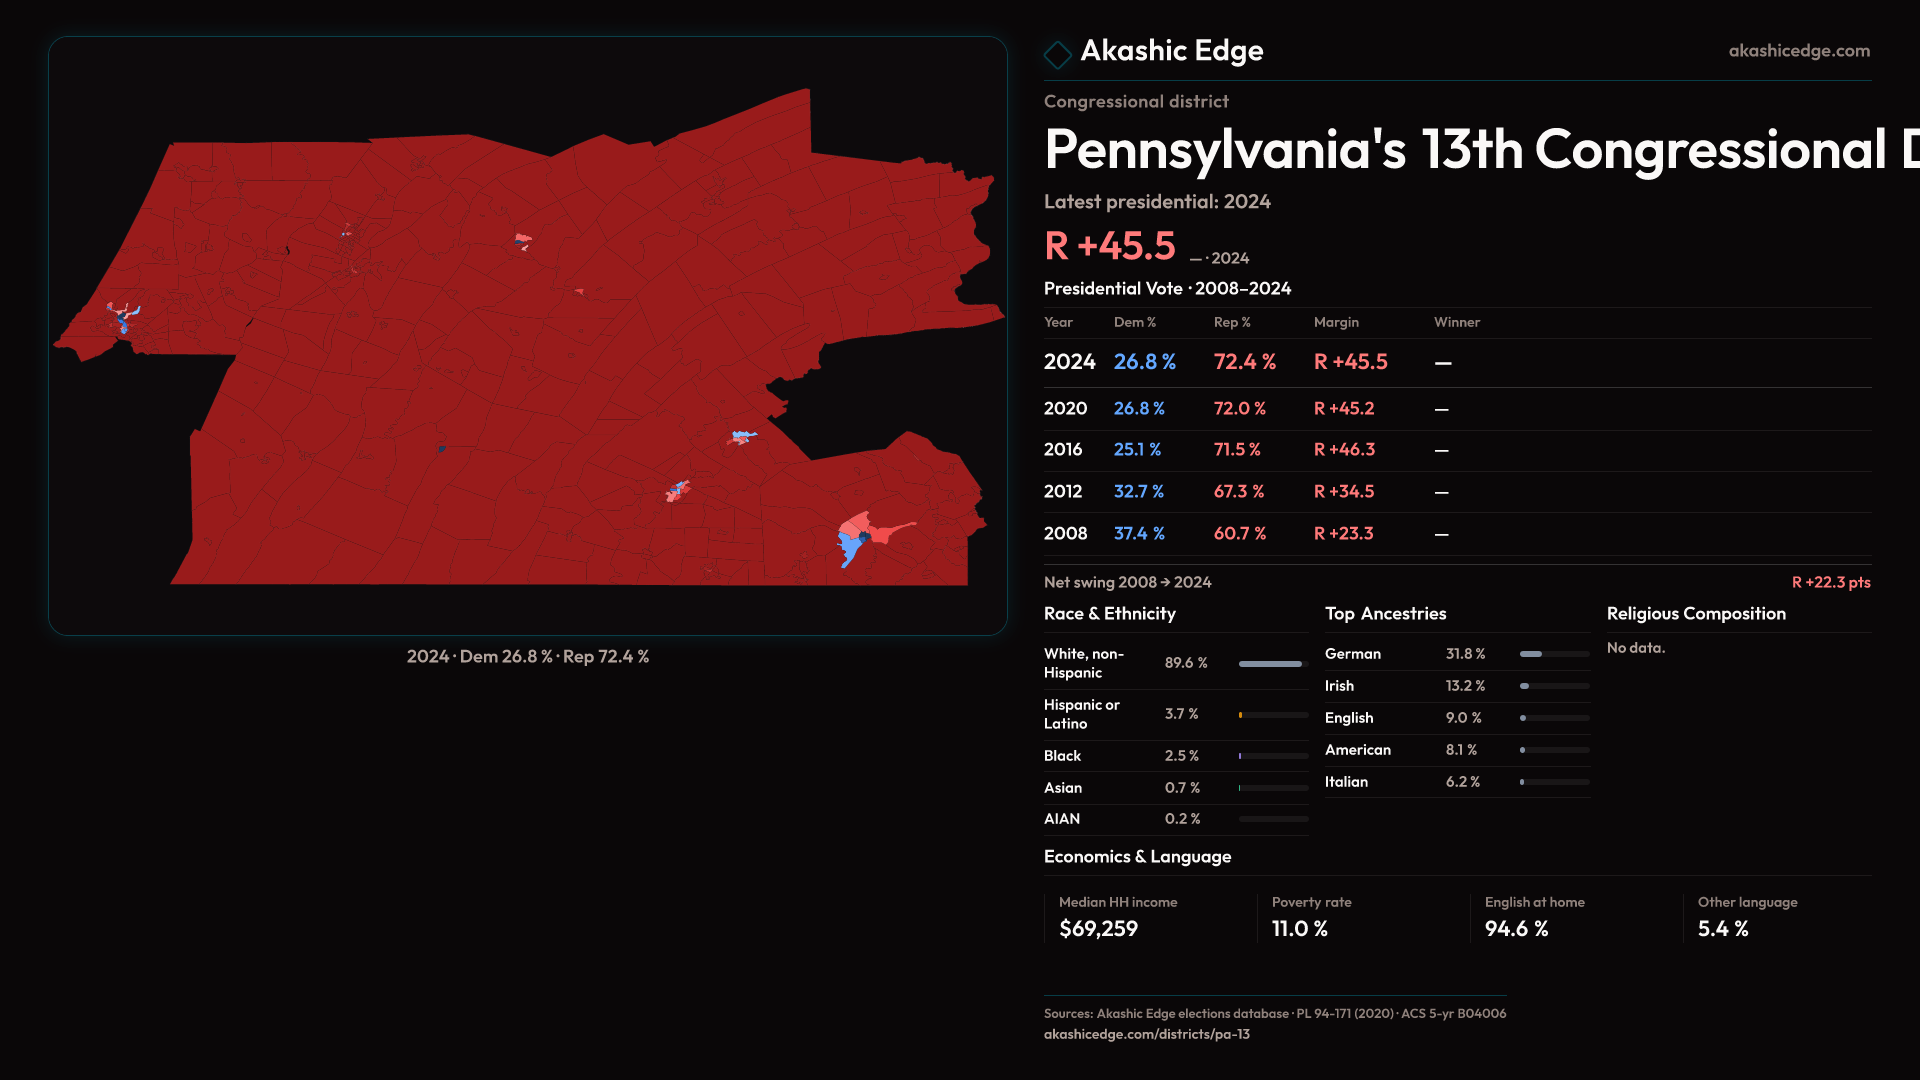Click the Net swing R +22.3 pts value
This screenshot has height=1080, width=1920.
[x=1830, y=582]
